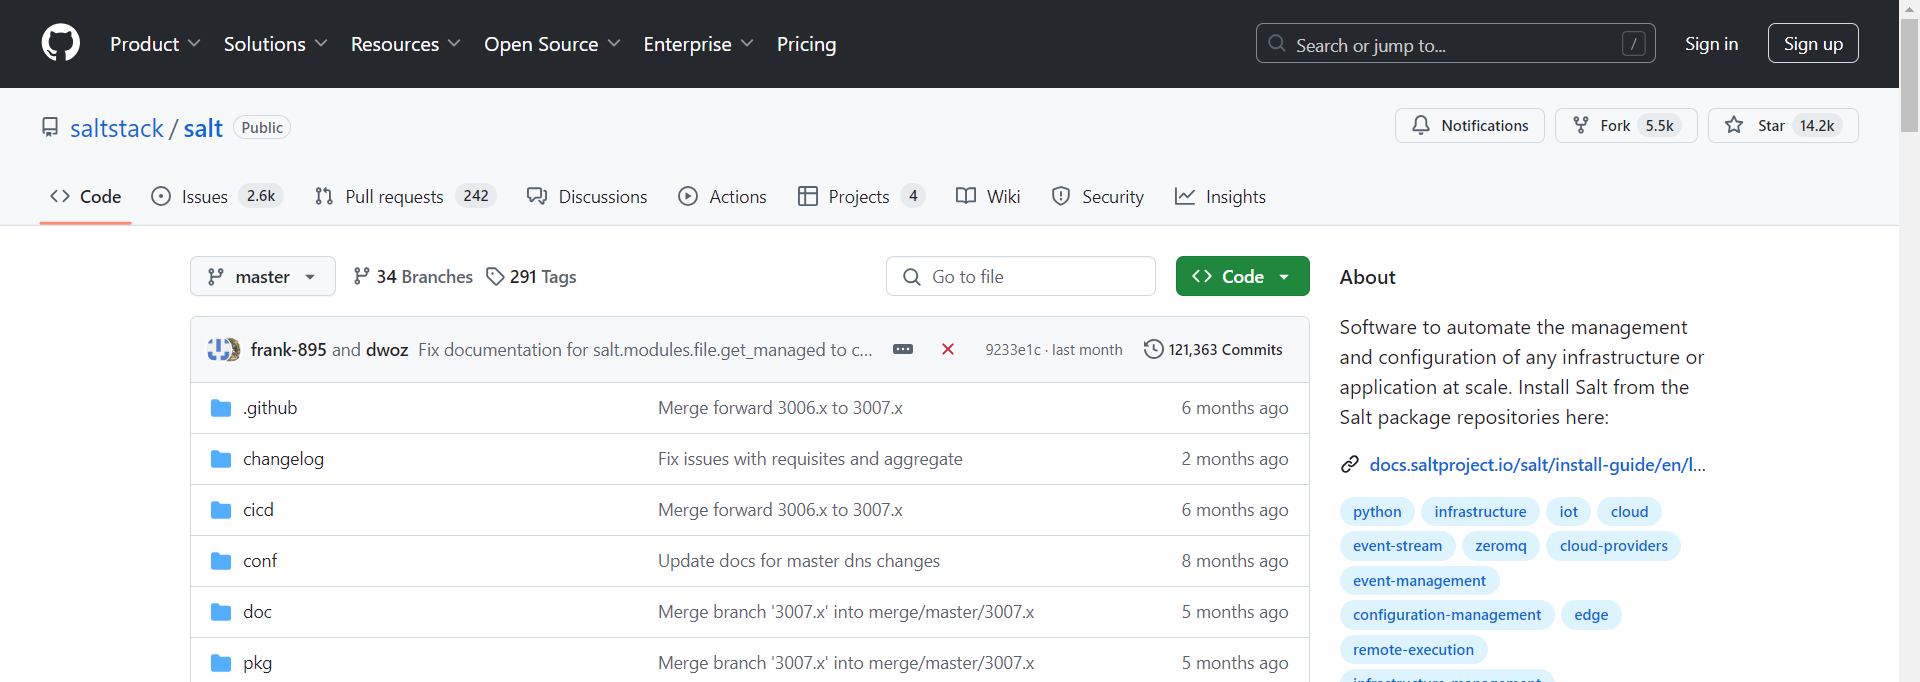Click the GitHub logo icon
This screenshot has height=682, width=1920.
coord(61,43)
